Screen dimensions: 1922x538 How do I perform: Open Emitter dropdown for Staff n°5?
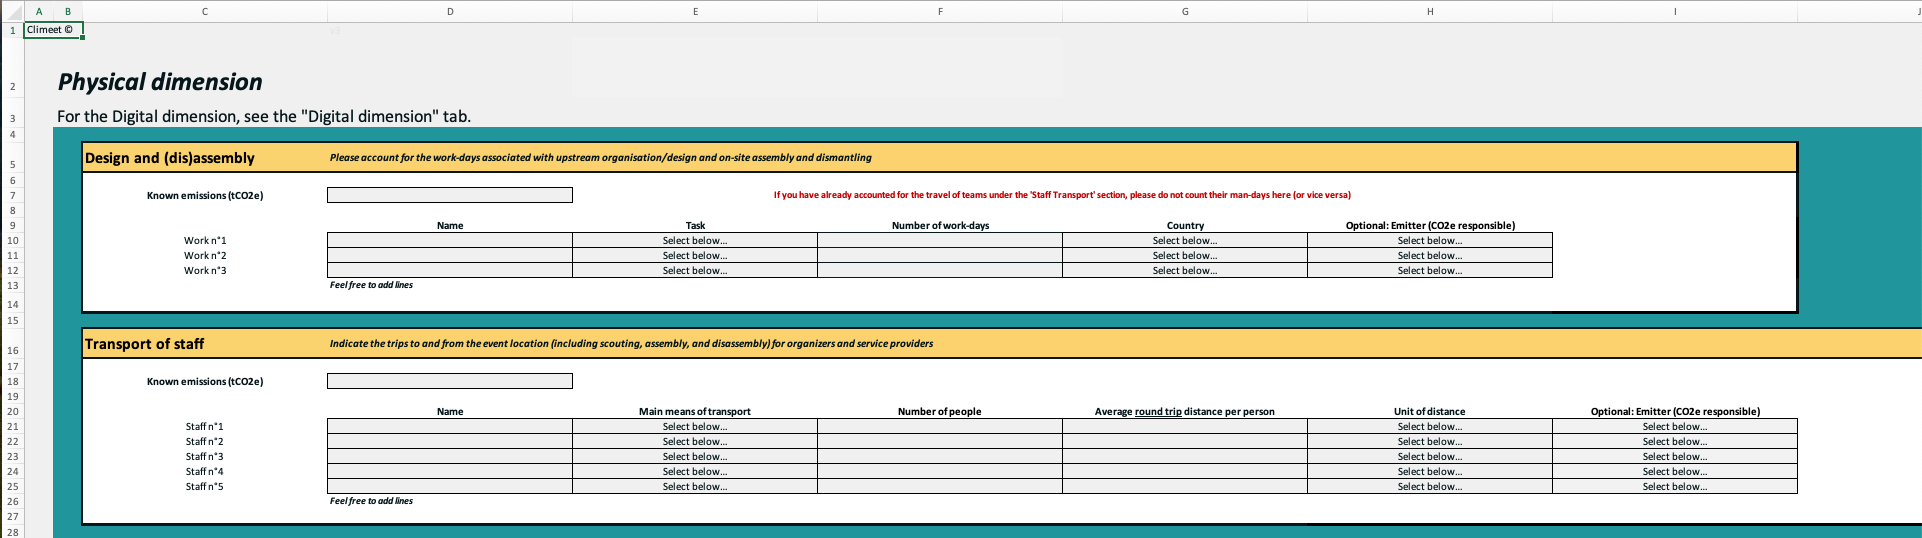[x=1674, y=487]
